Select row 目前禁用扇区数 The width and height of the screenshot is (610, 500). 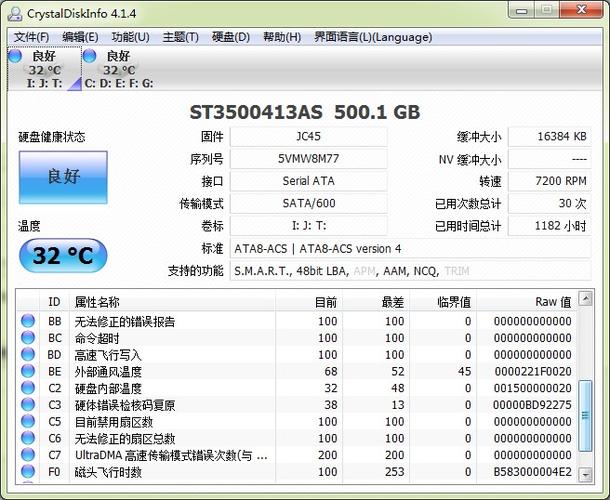click(x=297, y=421)
